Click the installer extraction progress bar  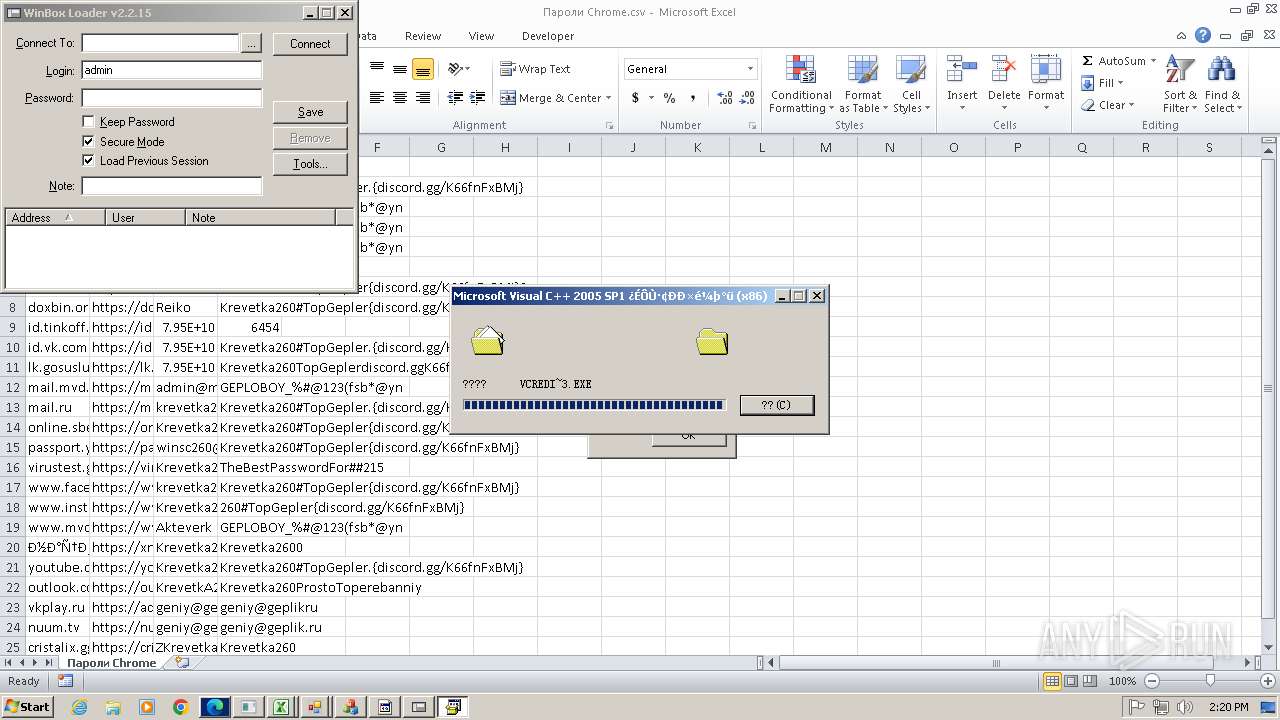point(594,405)
